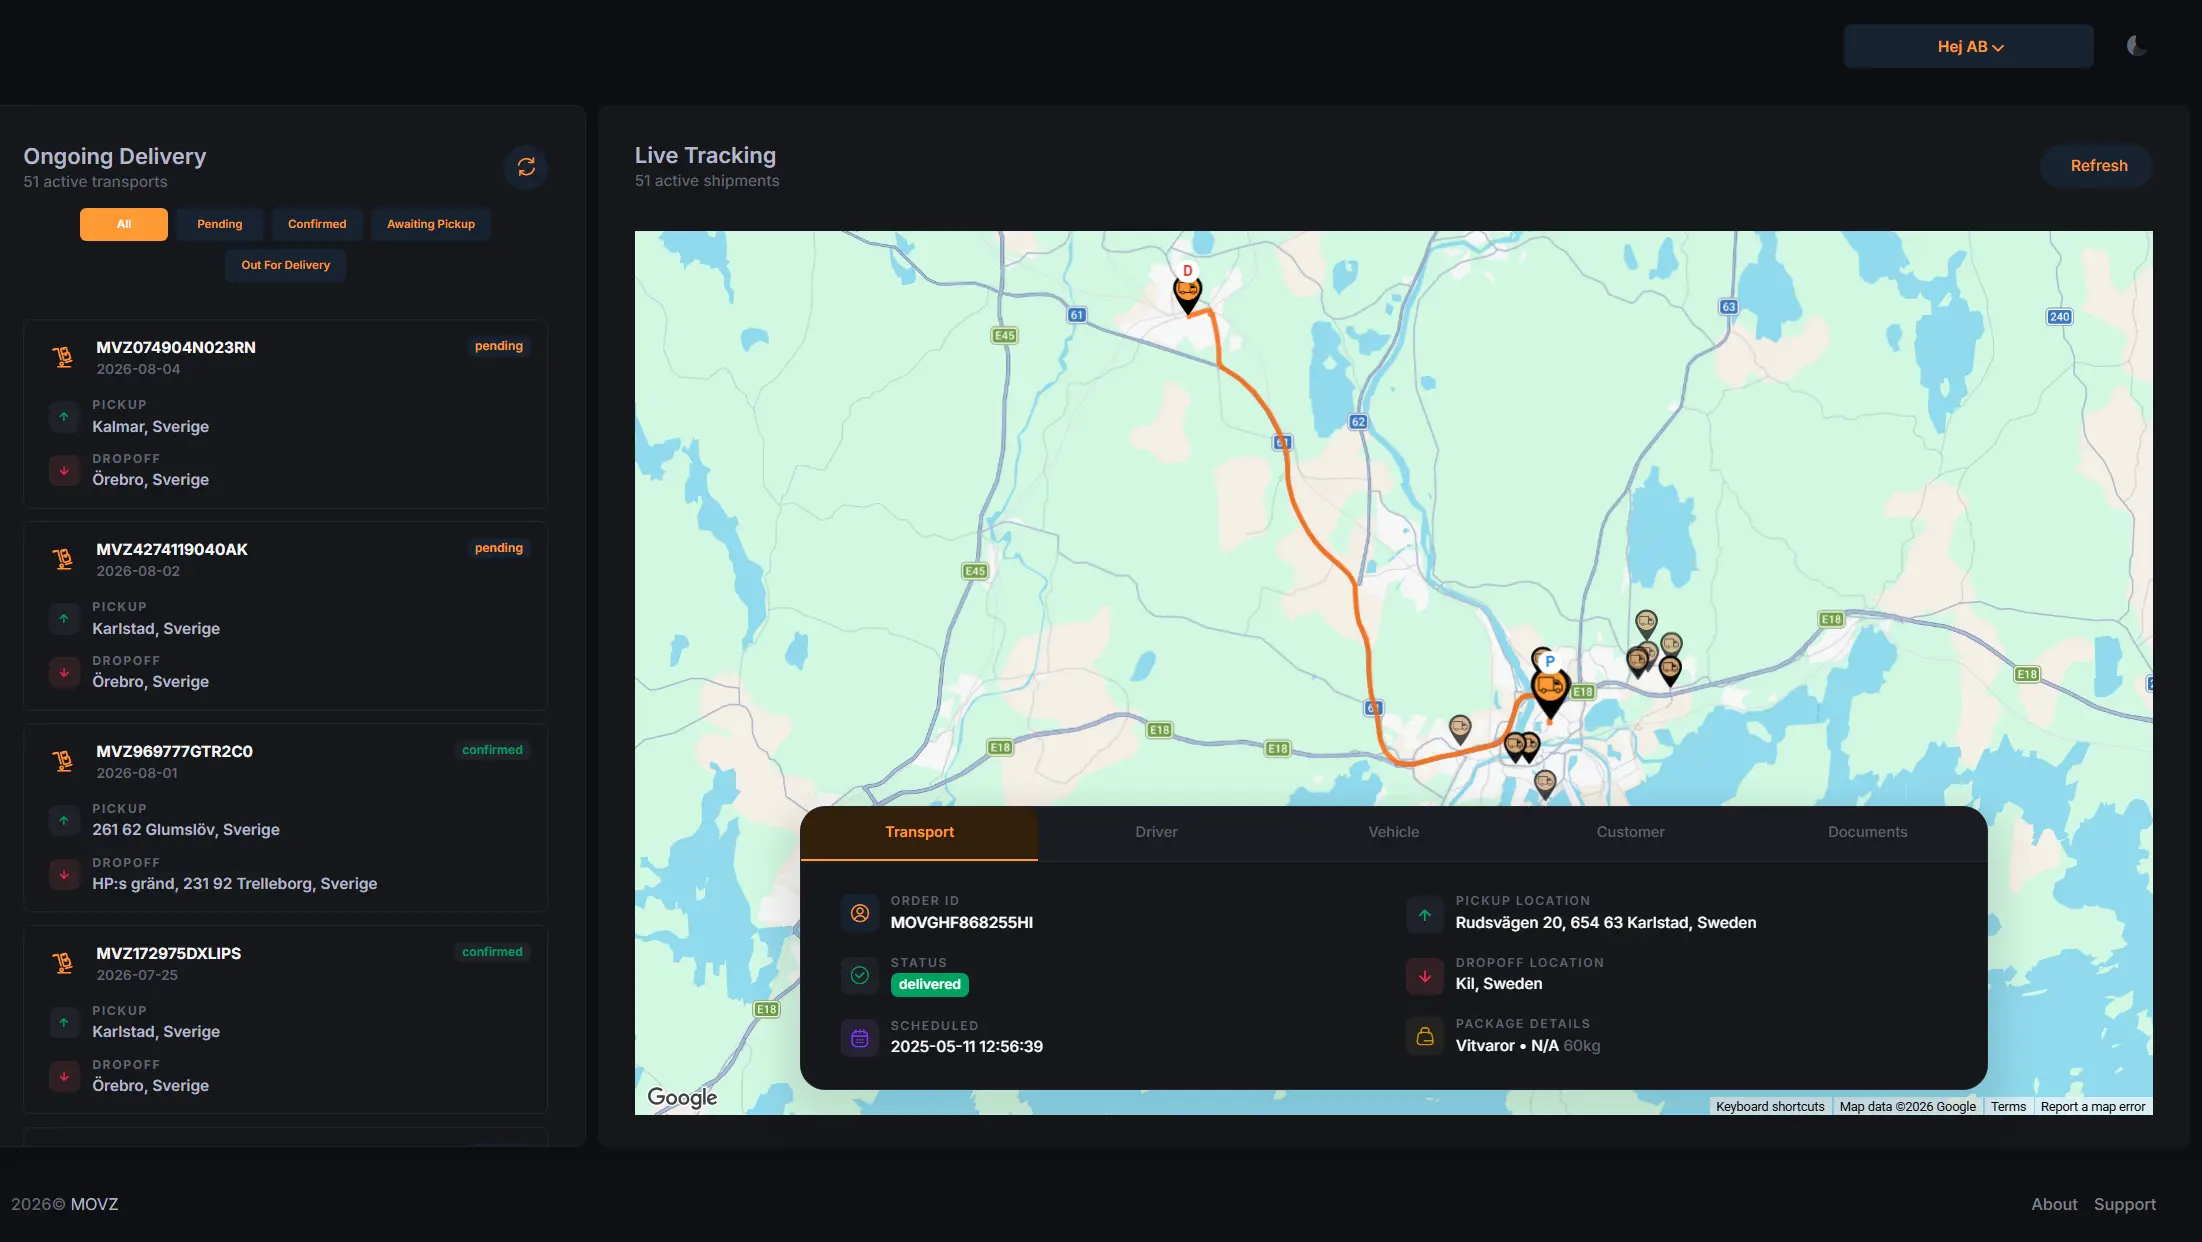Screen dimensions: 2202x1242
Task: Click the pending badge on MVZ4274119040AK
Action: click(498, 548)
